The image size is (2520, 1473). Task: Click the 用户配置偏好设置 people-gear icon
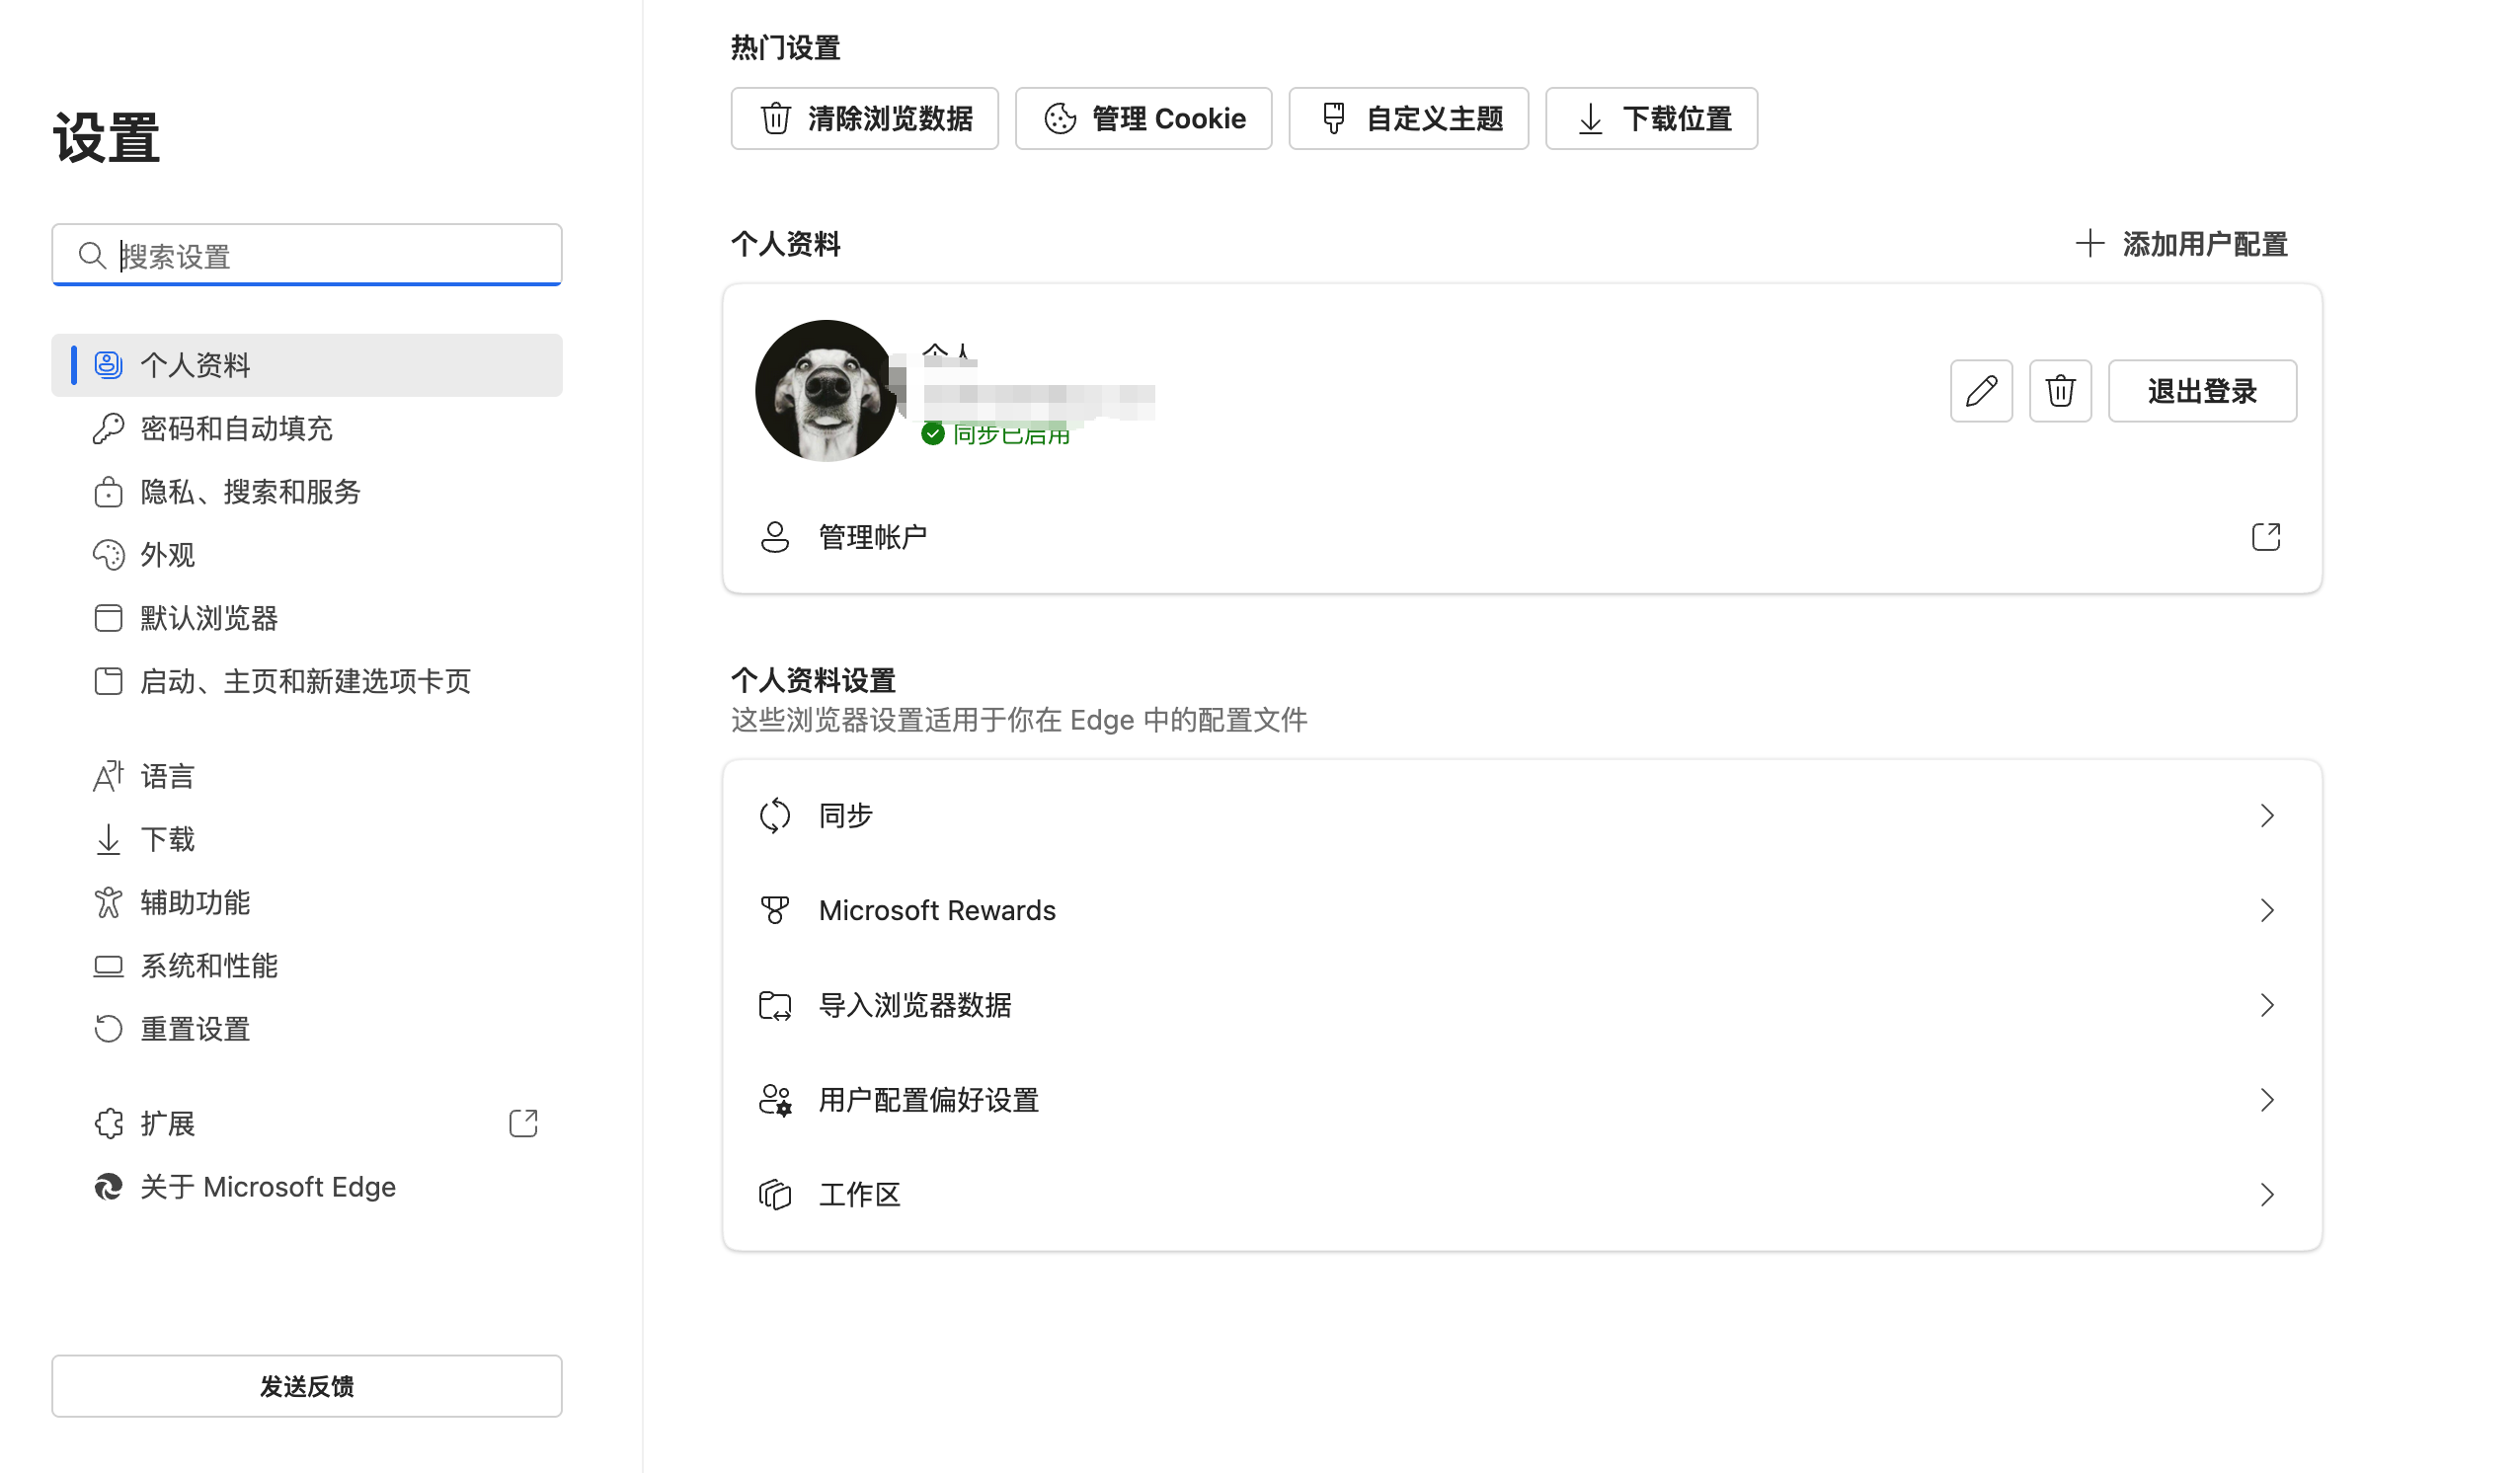coord(774,1100)
